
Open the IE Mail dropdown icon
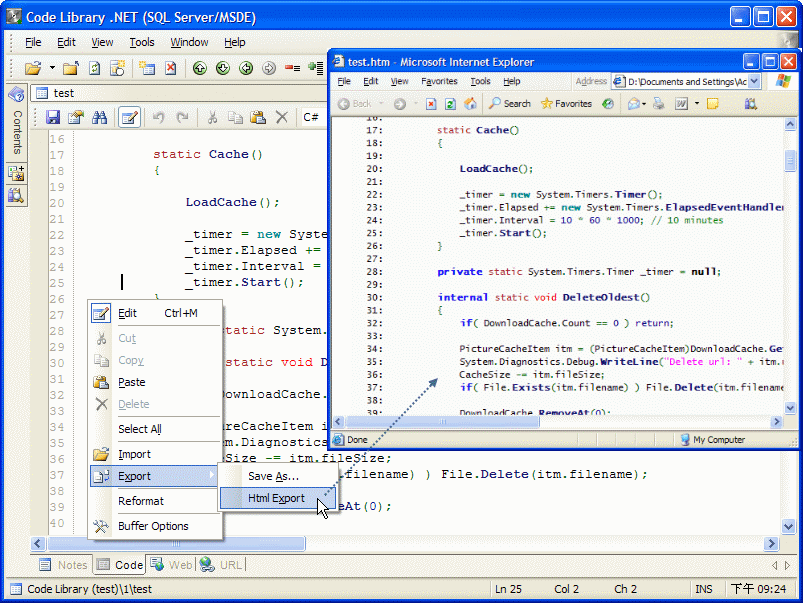(x=636, y=103)
